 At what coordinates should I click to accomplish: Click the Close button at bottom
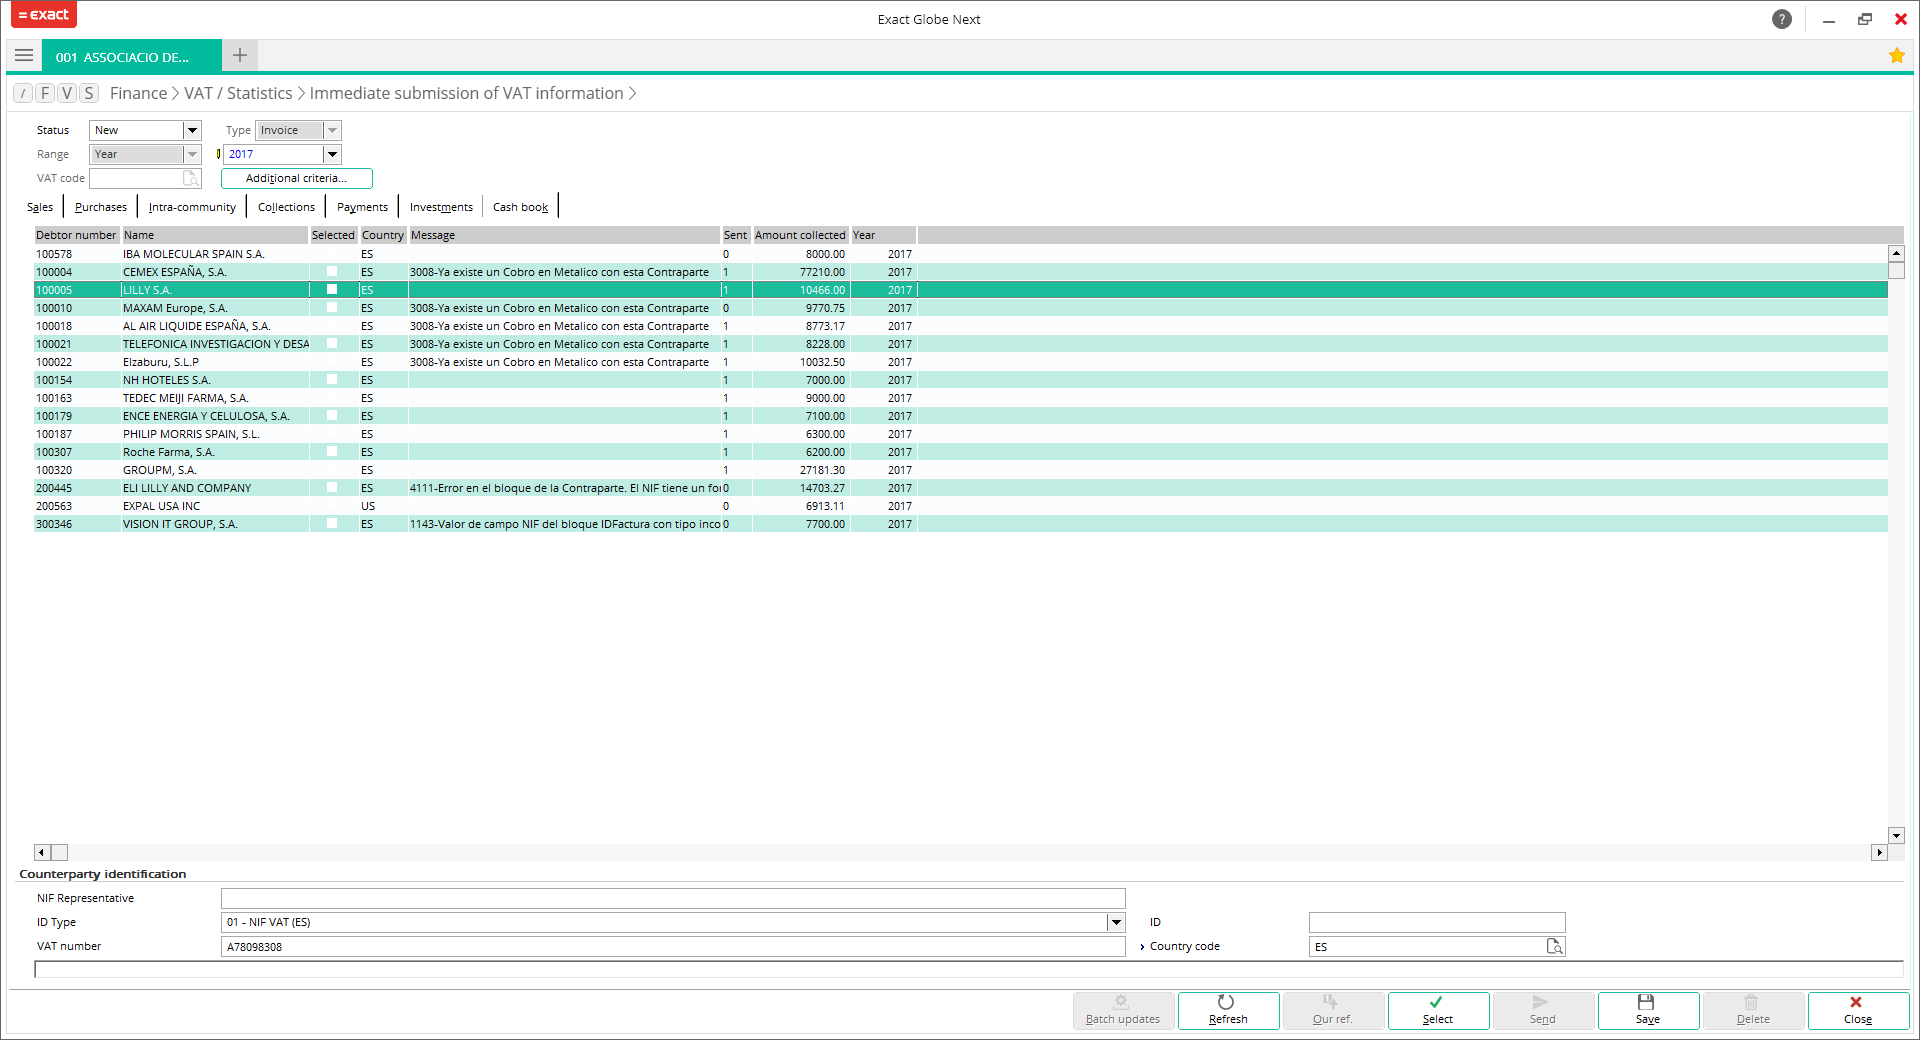tap(1858, 1010)
